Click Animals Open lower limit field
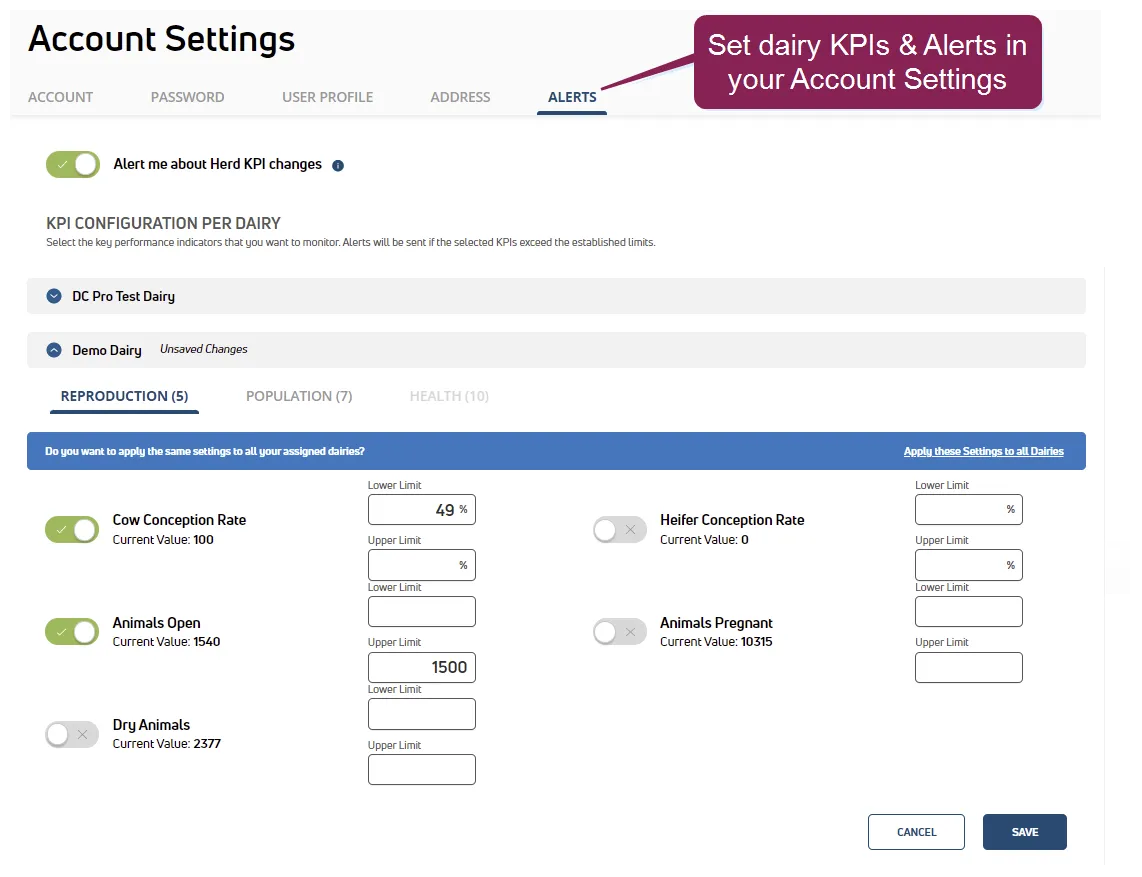The image size is (1142, 877). coord(422,612)
